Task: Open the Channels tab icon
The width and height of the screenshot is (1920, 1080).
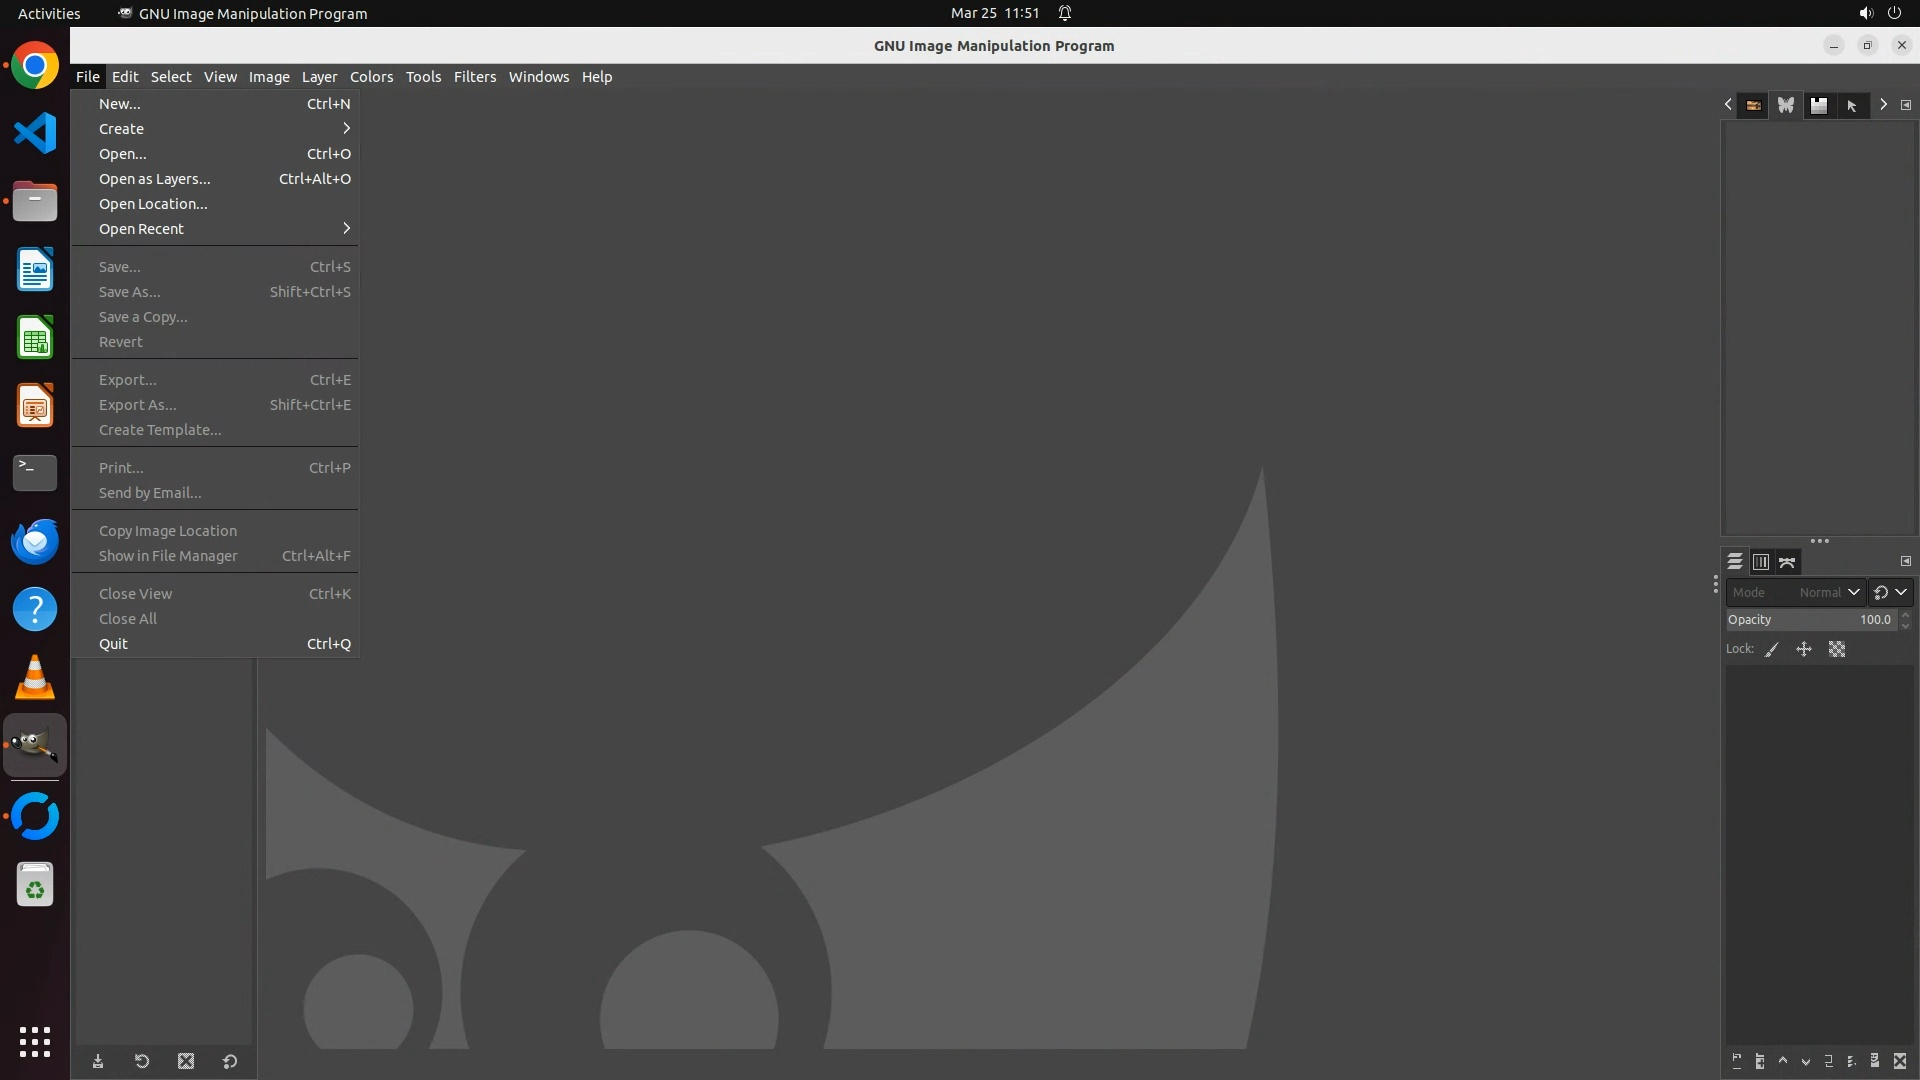Action: coord(1761,562)
